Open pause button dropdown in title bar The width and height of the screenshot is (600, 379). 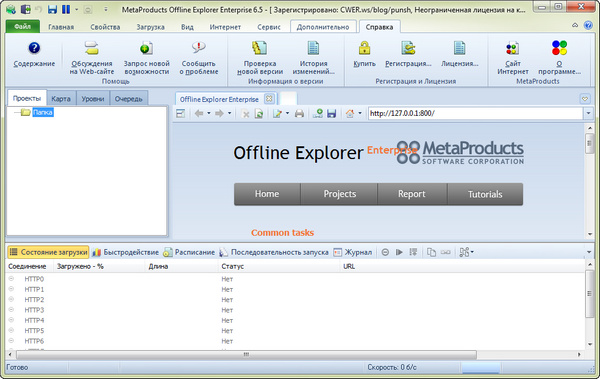76,9
